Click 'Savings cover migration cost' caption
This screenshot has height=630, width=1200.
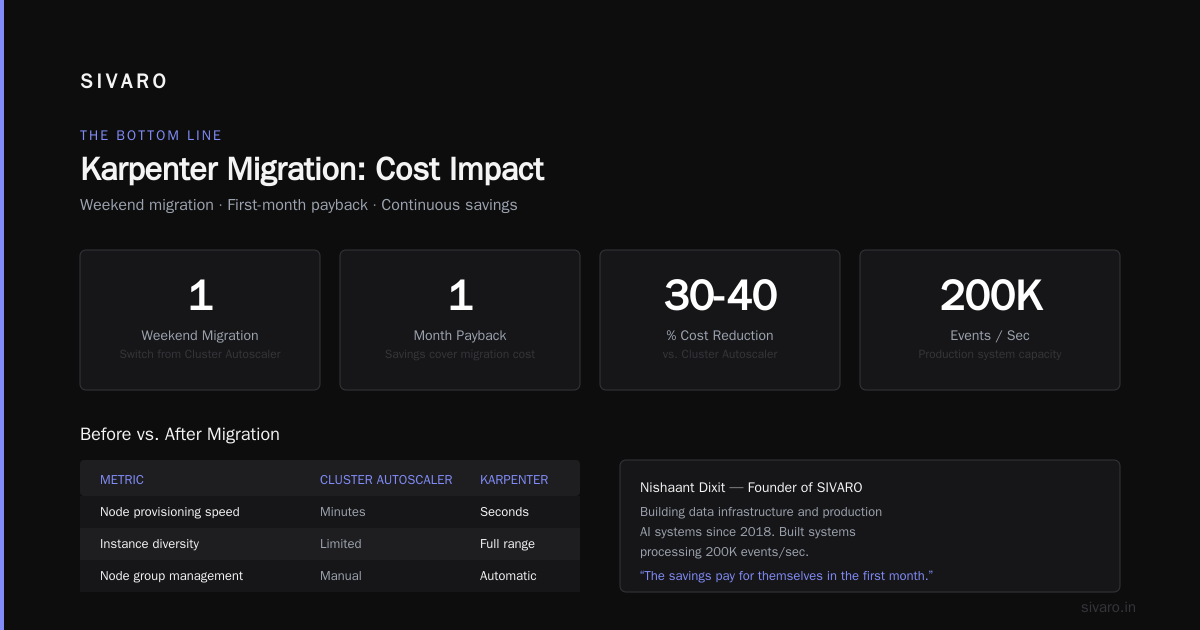[x=460, y=354]
